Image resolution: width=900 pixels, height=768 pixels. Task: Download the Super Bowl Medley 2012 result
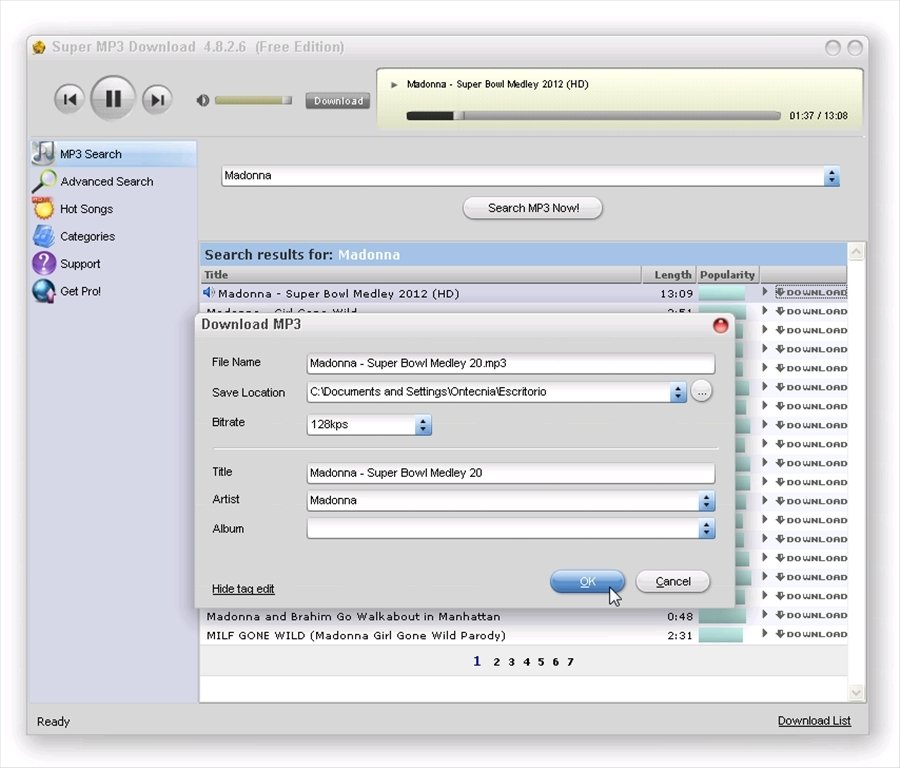coord(811,292)
